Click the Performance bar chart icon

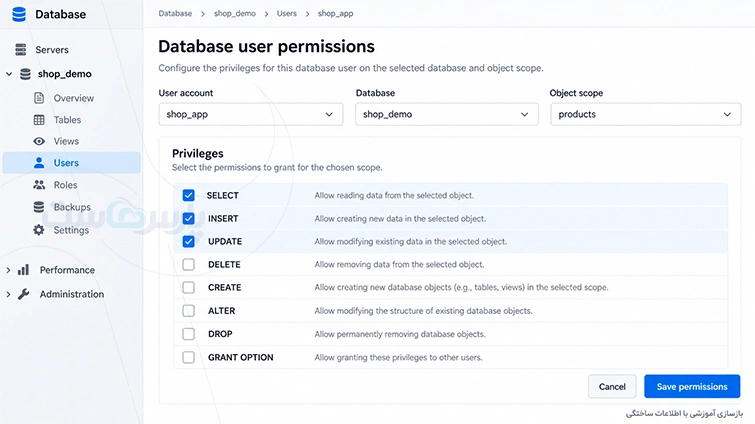[x=23, y=270]
